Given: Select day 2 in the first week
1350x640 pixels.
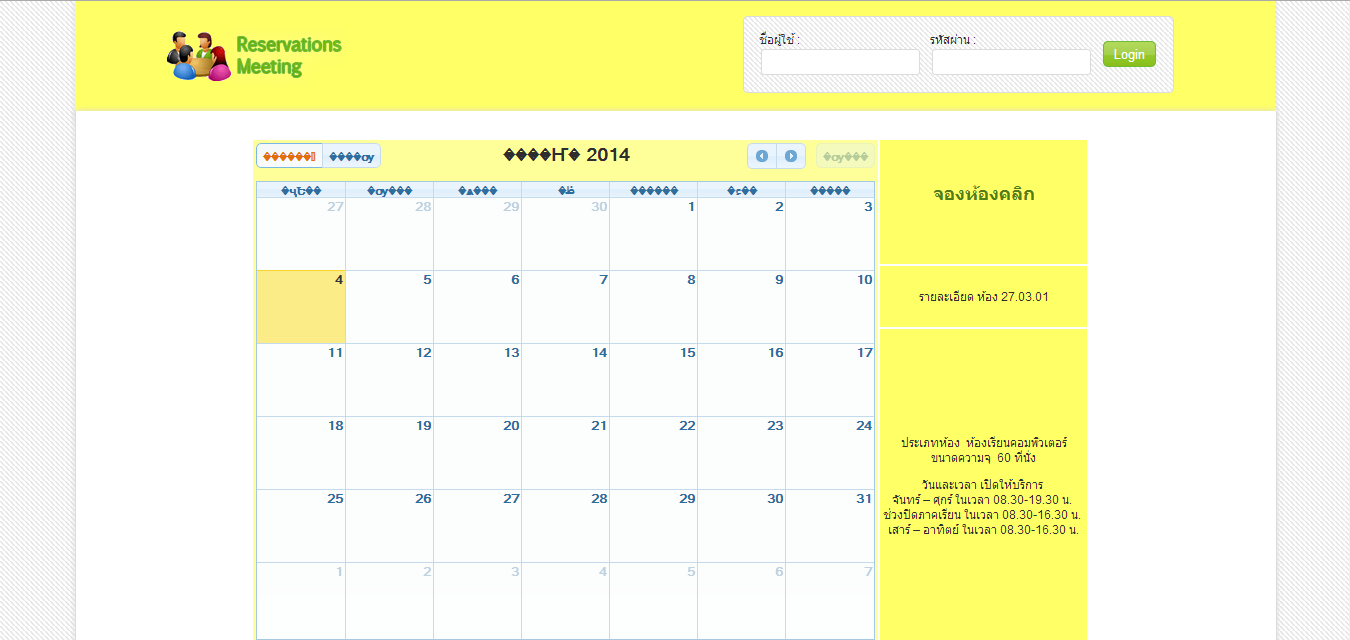Looking at the screenshot, I should coord(741,234).
